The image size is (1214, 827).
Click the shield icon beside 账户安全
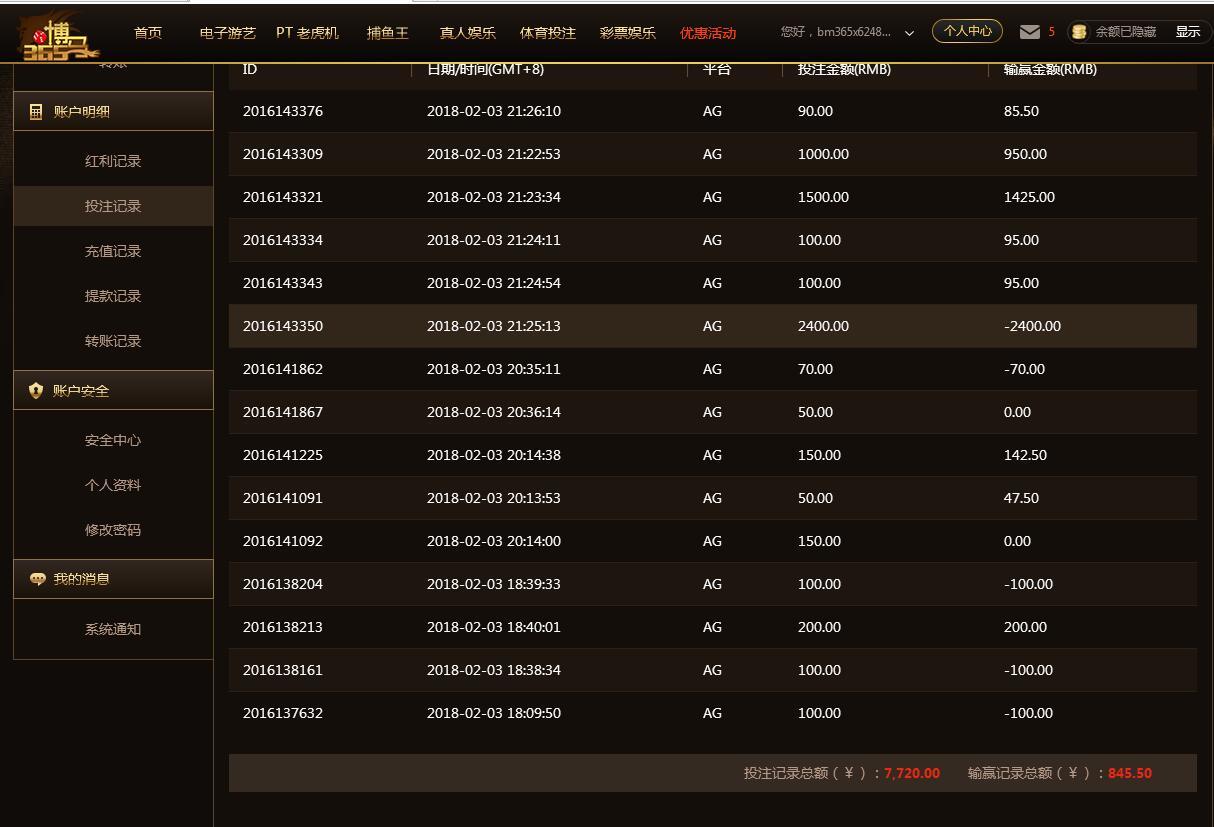[36, 391]
